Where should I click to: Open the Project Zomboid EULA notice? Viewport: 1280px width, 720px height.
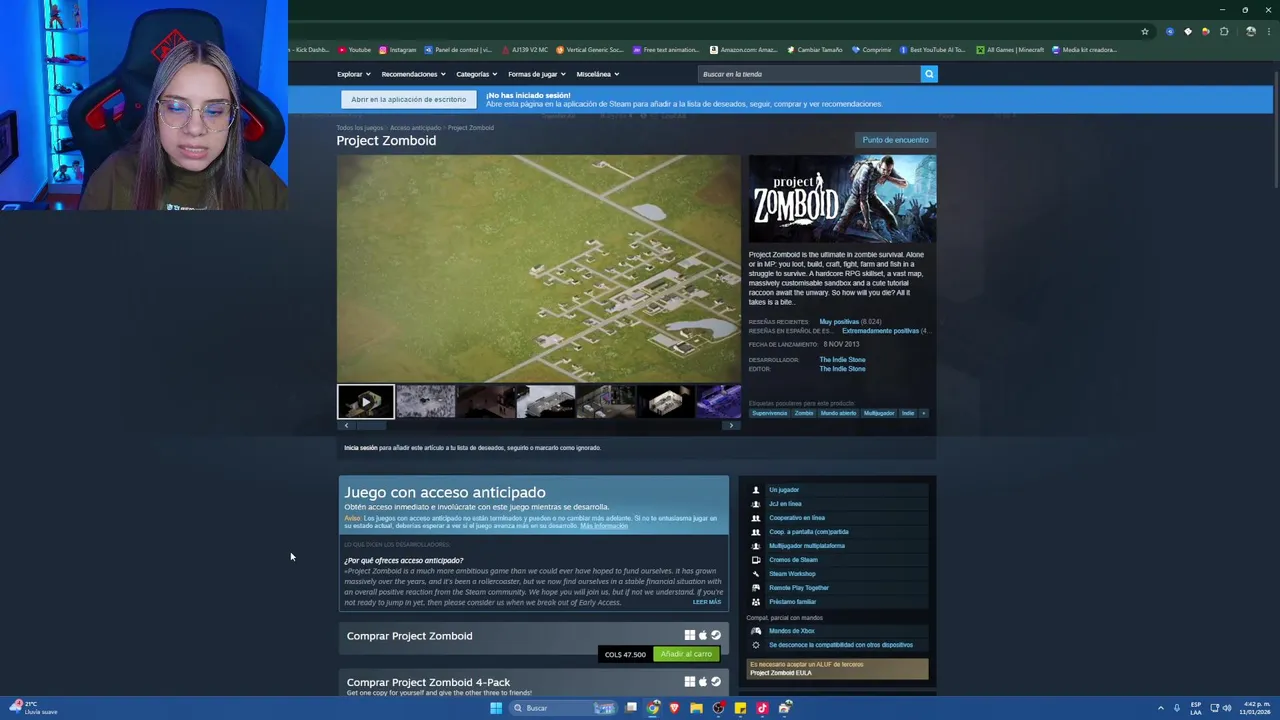point(838,668)
